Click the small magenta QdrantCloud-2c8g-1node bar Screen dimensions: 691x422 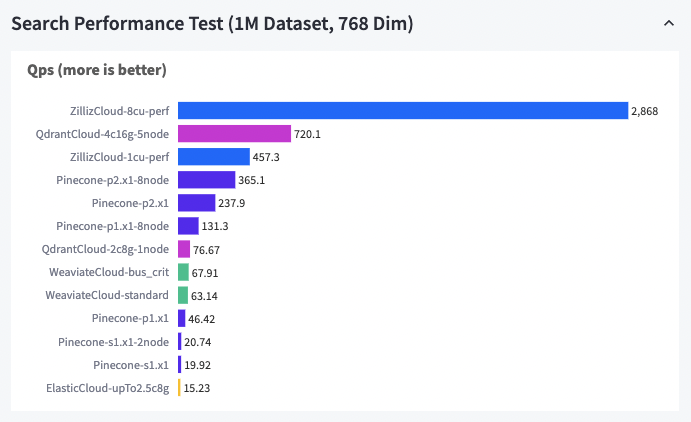184,249
